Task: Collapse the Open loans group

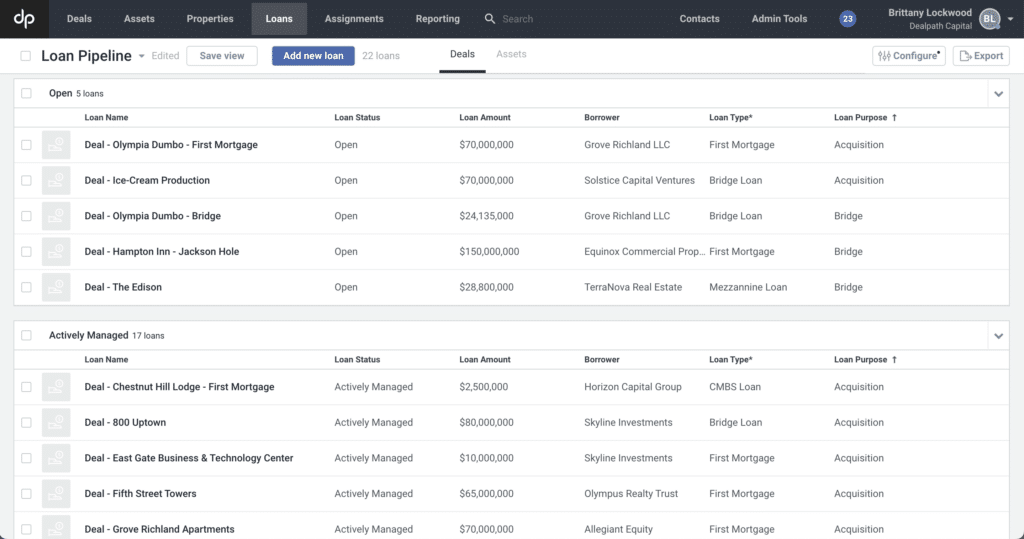Action: tap(999, 94)
